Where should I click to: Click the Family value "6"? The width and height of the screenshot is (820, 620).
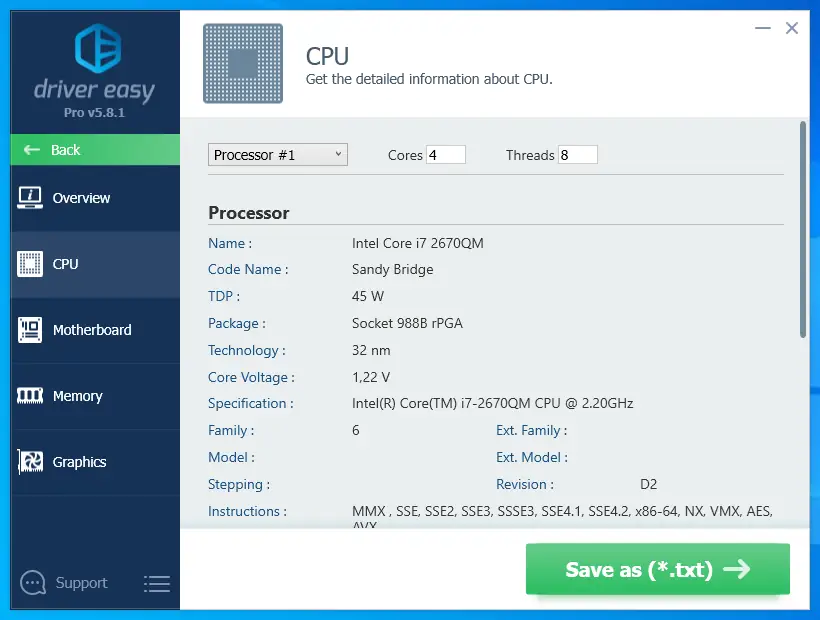pos(356,430)
